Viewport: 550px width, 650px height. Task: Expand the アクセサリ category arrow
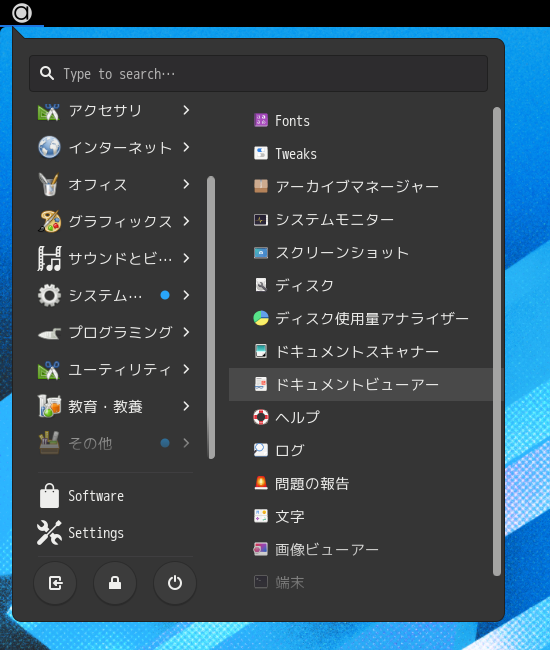coord(186,110)
